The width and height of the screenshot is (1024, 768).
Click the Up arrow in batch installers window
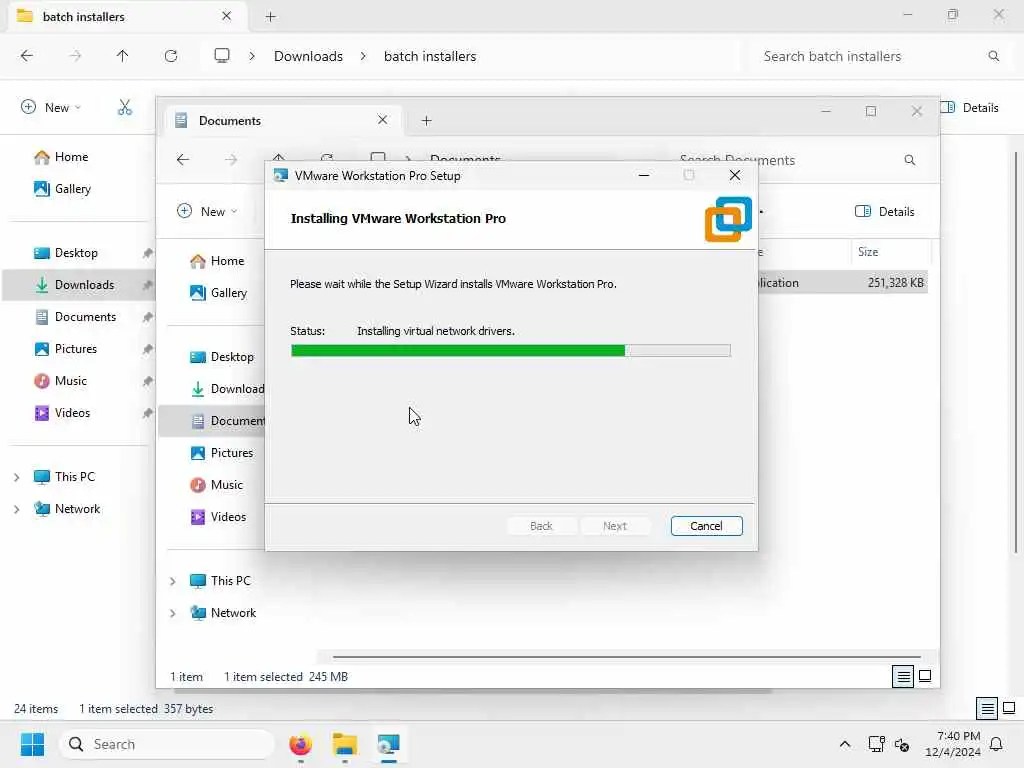(122, 56)
